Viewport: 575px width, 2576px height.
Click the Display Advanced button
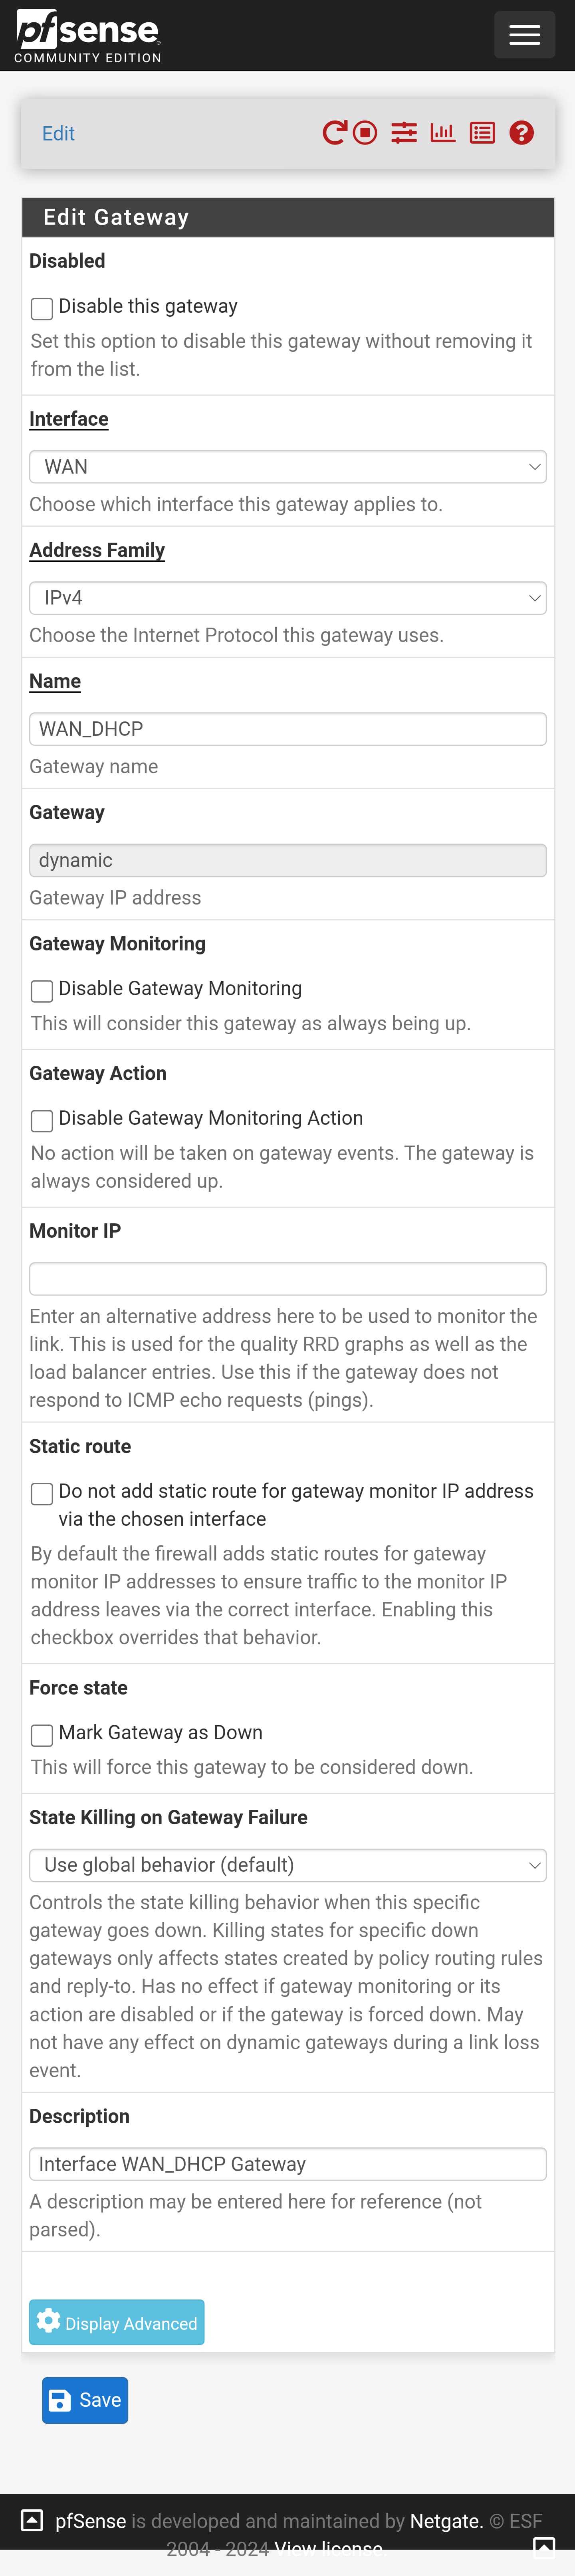point(117,2322)
